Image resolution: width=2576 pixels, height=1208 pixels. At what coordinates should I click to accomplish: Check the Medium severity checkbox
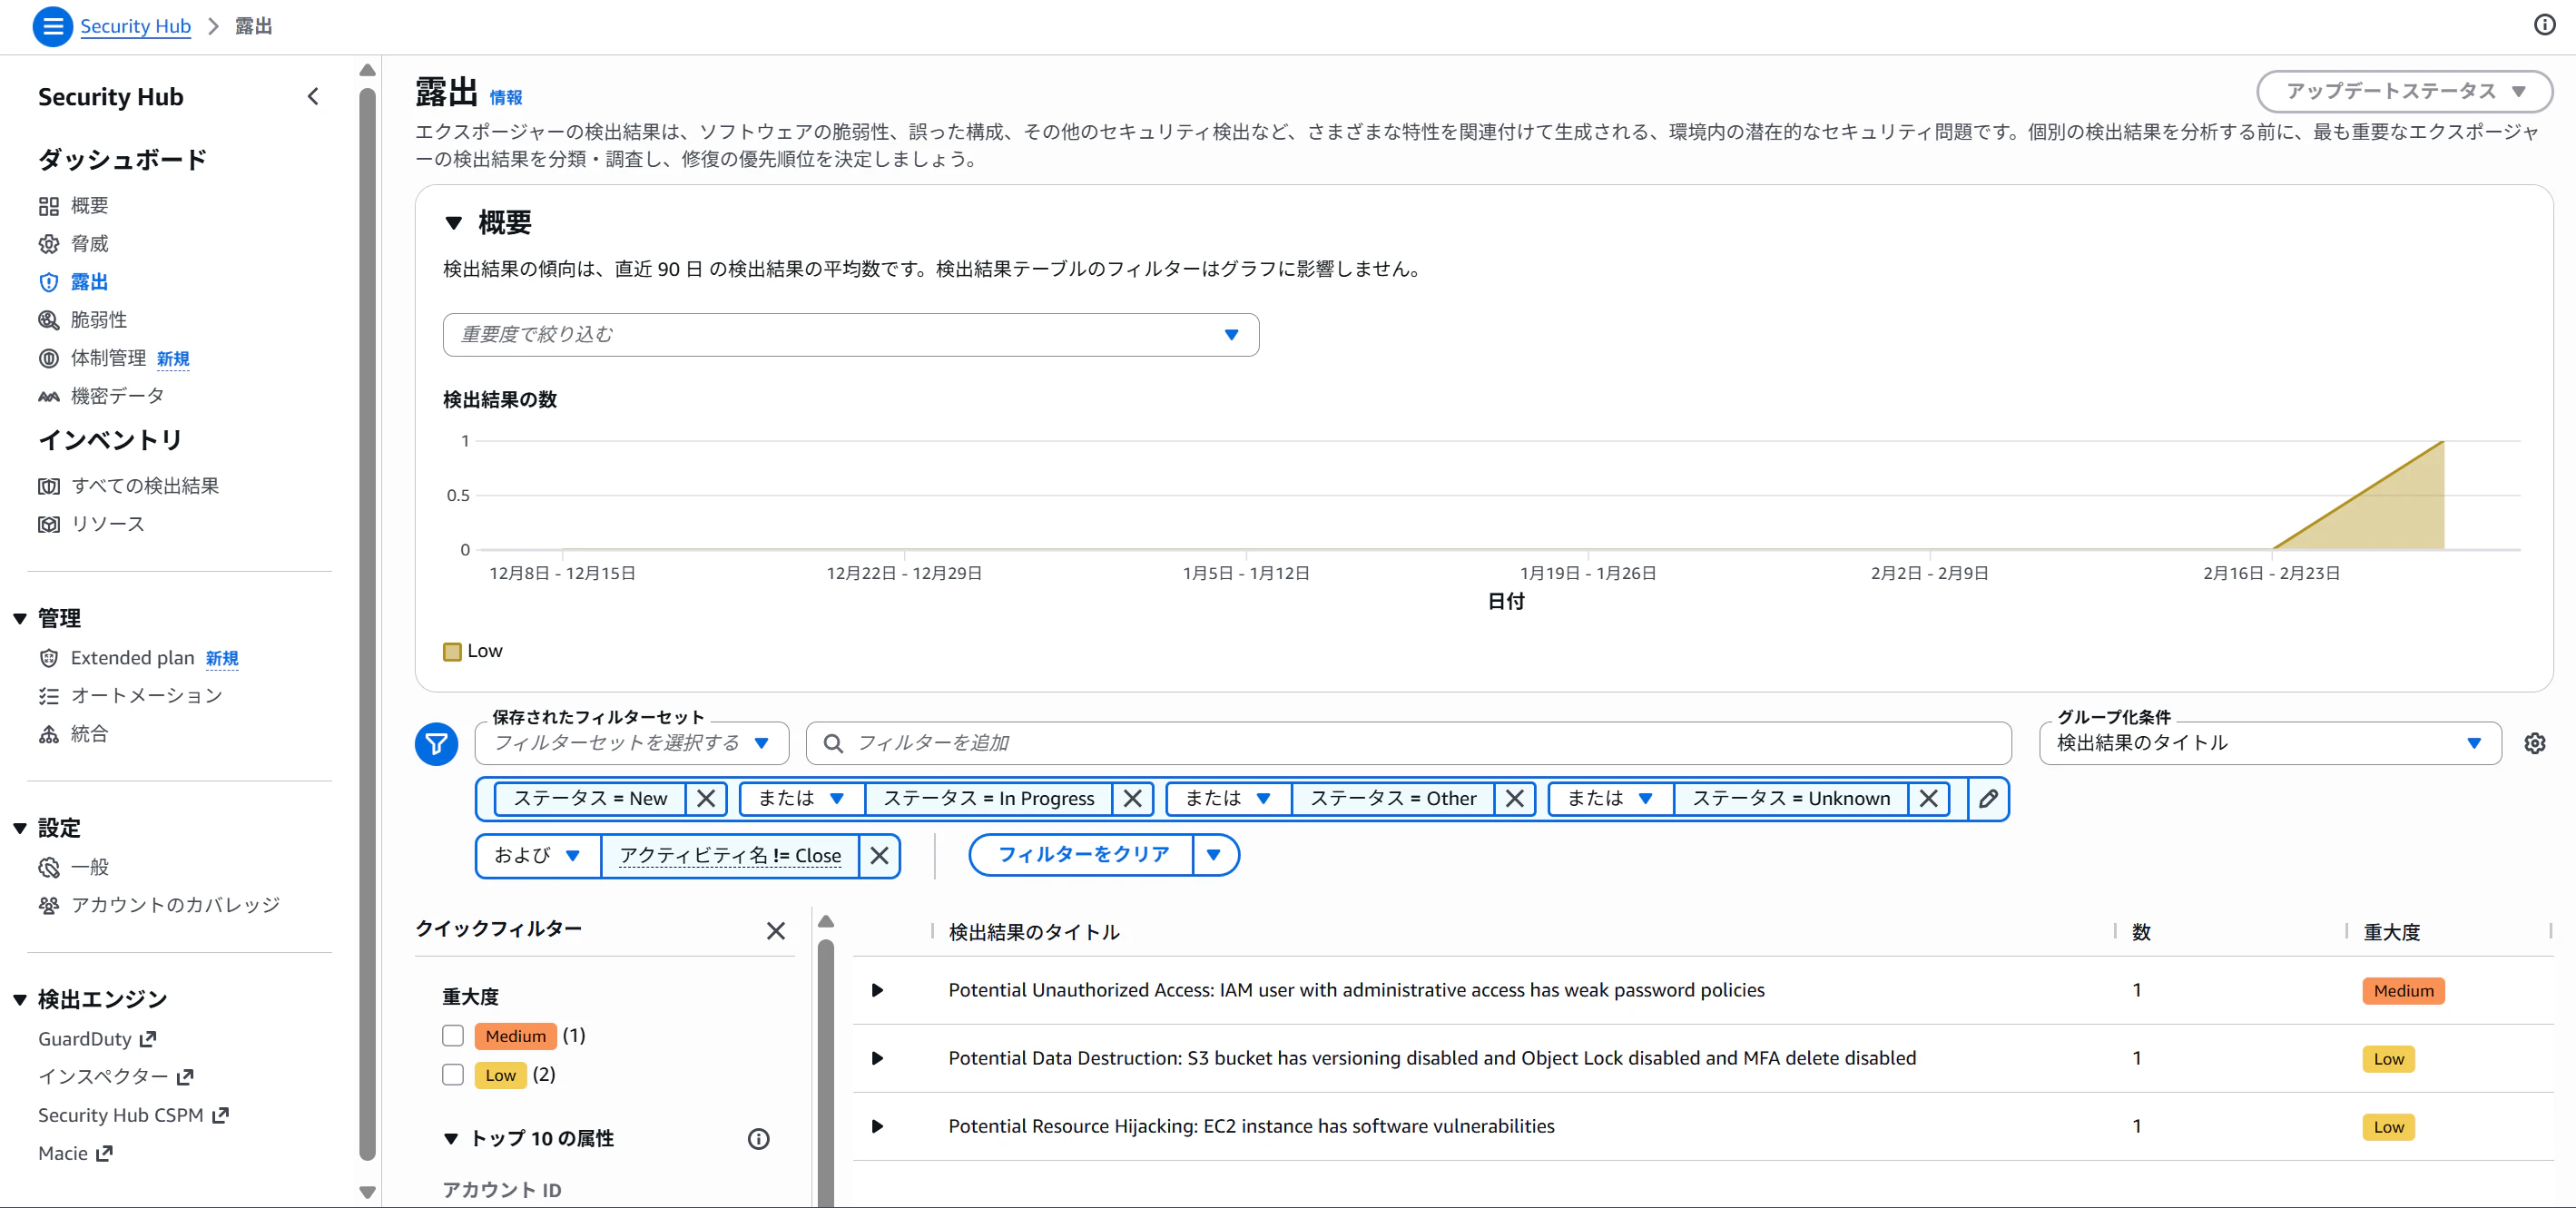(453, 1035)
